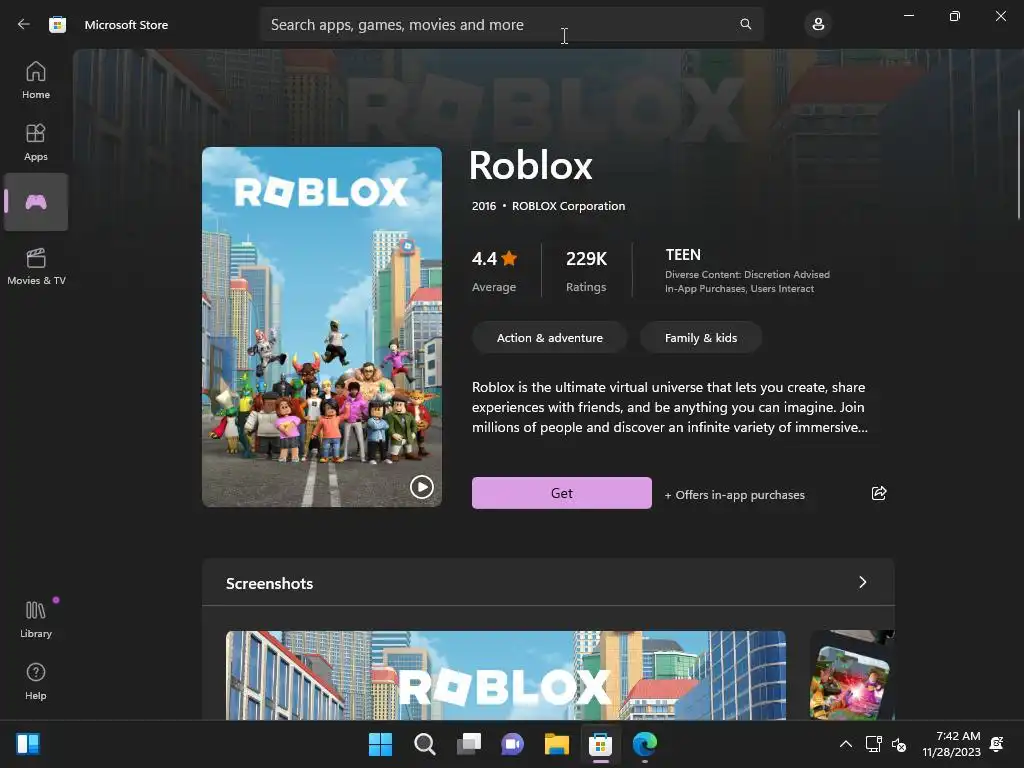This screenshot has width=1024, height=768.
Task: Open the Library in sidebar
Action: click(36, 619)
